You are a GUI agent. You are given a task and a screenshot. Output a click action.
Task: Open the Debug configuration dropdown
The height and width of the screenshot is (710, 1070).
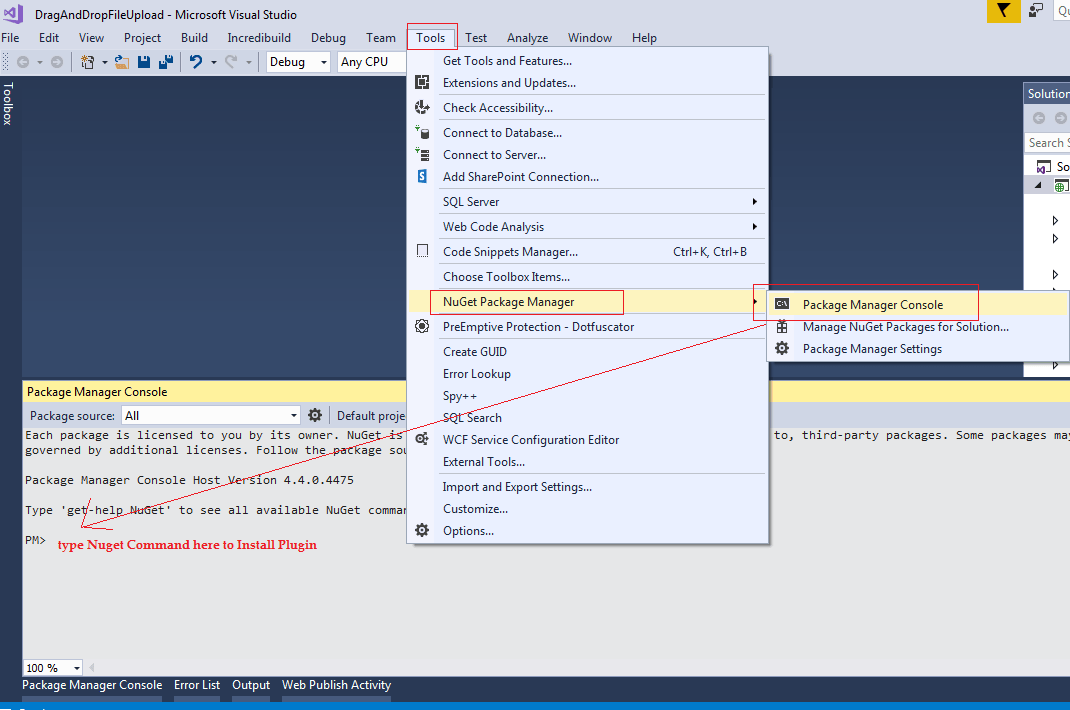(324, 61)
